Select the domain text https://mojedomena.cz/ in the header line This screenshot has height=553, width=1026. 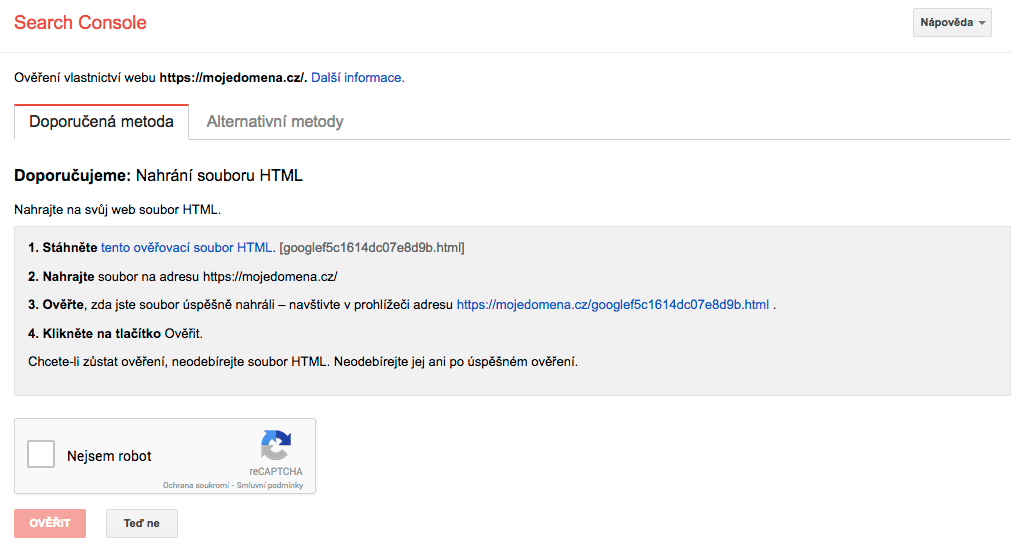pos(233,77)
